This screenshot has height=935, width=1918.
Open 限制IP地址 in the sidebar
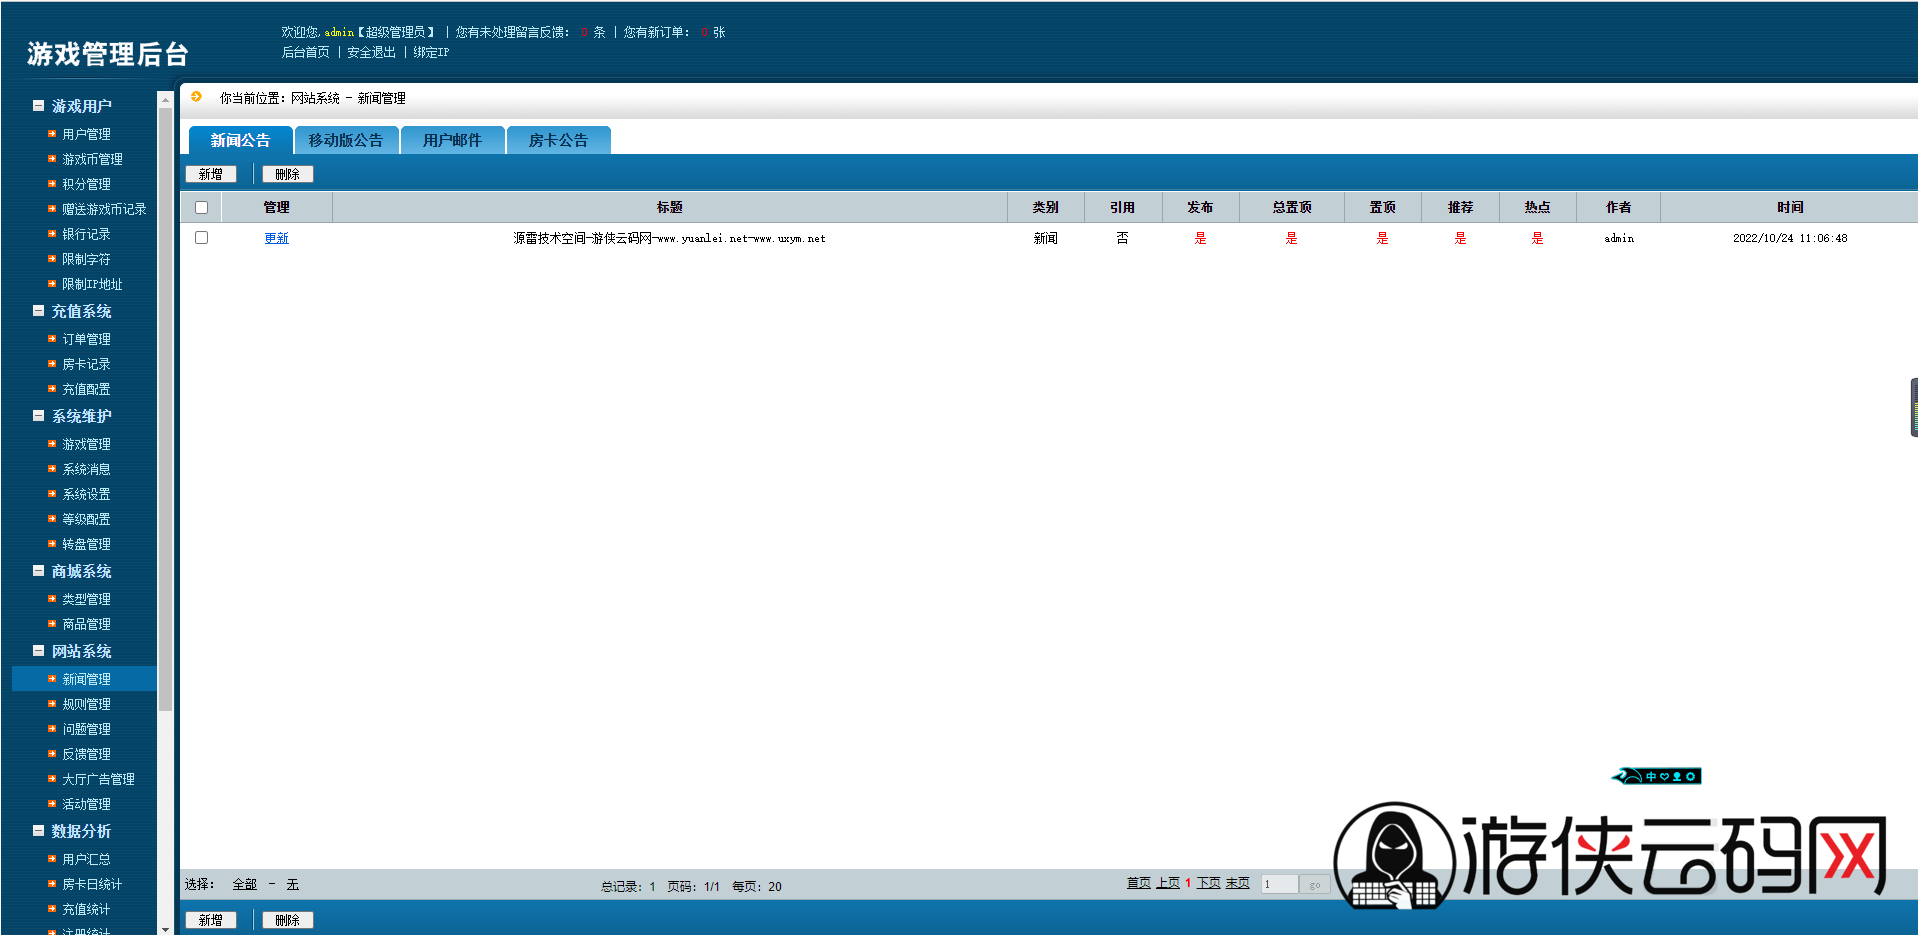tap(92, 284)
